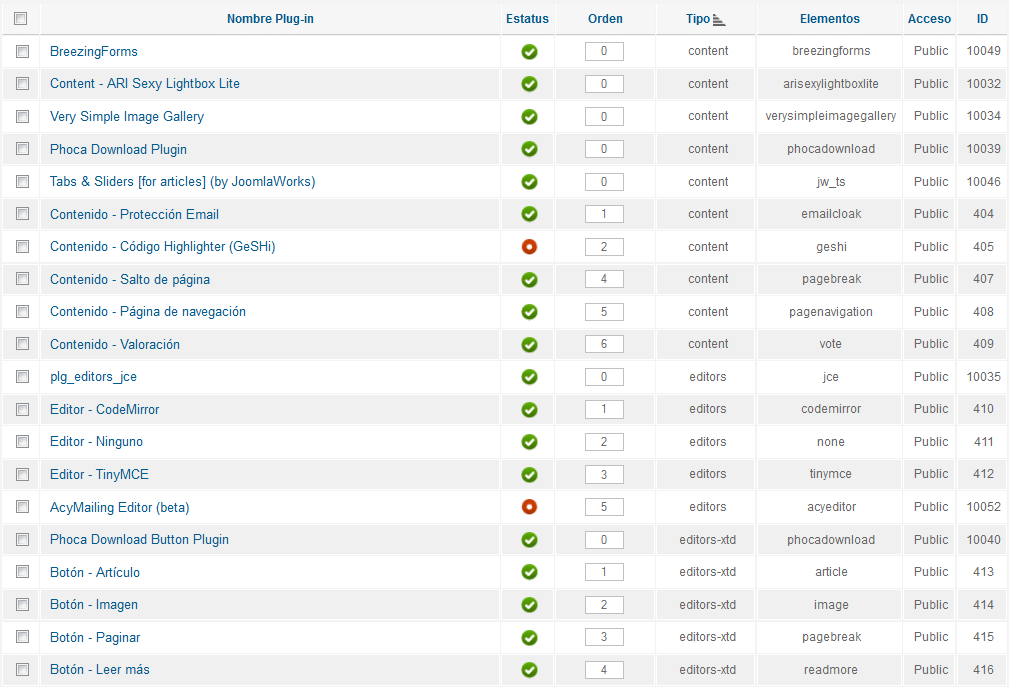Toggle status icon for plg_editors_jce
The image size is (1009, 687).
point(529,376)
